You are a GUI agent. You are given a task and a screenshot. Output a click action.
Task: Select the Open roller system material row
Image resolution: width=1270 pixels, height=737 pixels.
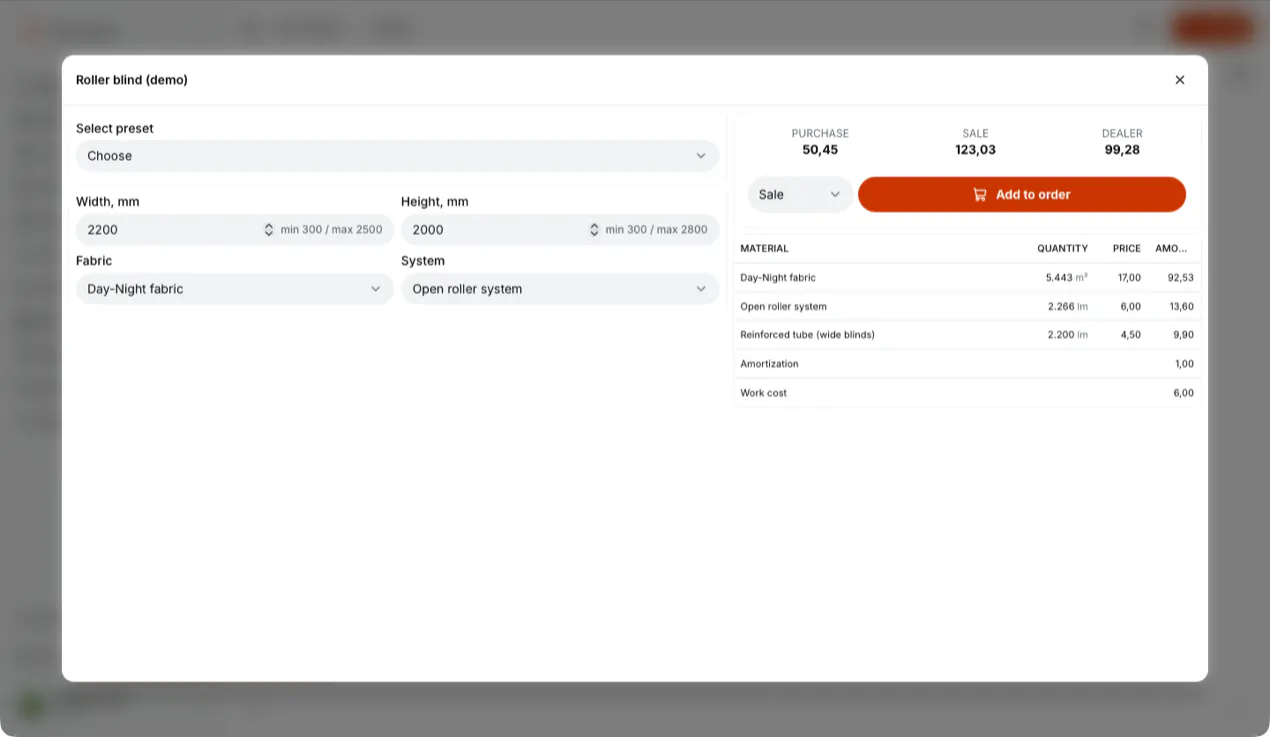(x=967, y=306)
